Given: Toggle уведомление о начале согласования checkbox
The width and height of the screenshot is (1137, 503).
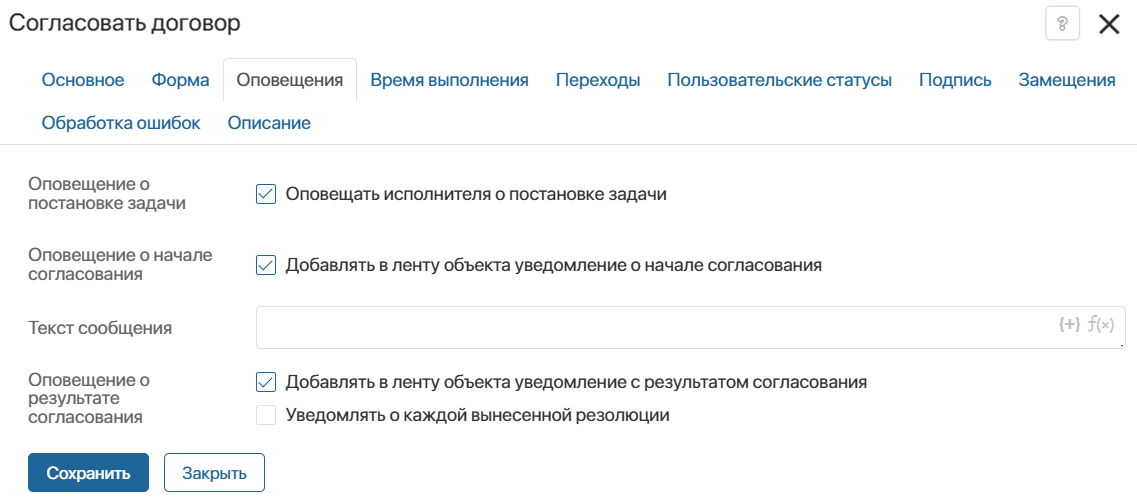Looking at the screenshot, I should (x=266, y=265).
